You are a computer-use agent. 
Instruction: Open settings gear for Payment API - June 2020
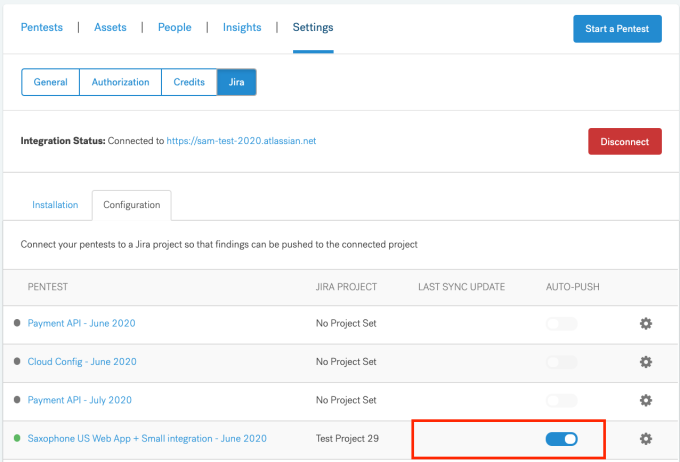[646, 323]
